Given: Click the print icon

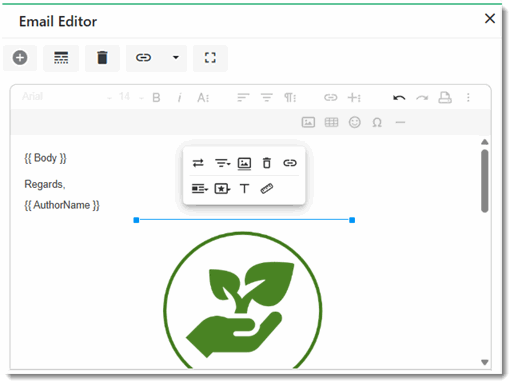Looking at the screenshot, I should 445,97.
